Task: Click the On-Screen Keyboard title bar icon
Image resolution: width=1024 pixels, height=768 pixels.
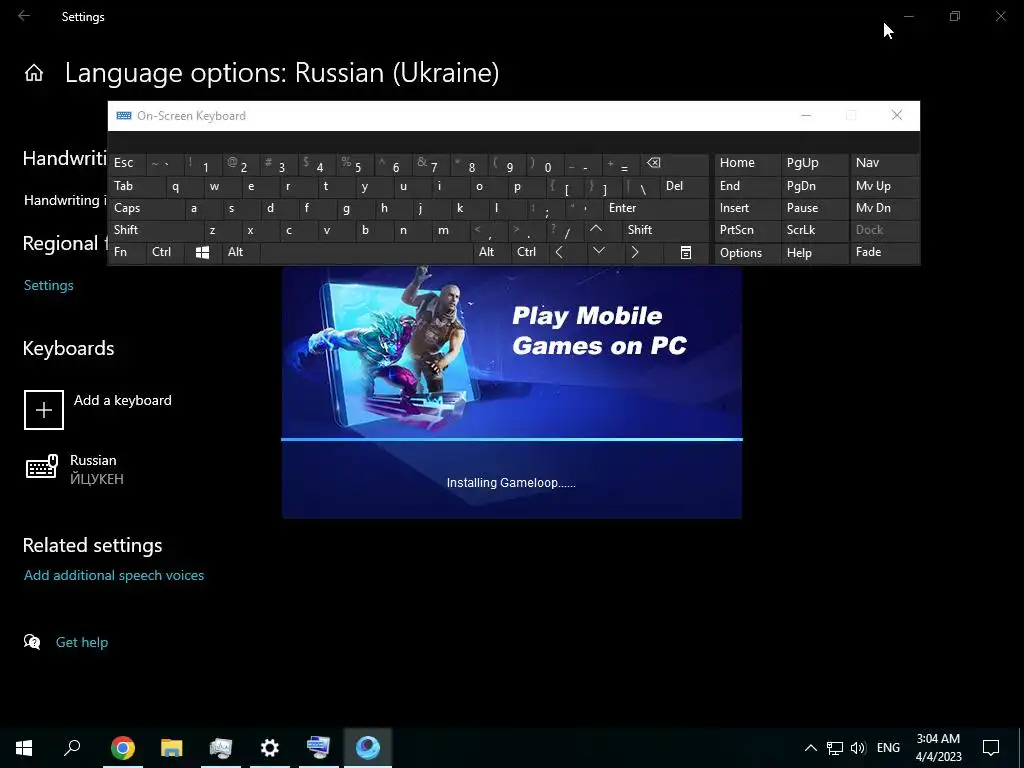Action: (x=123, y=116)
